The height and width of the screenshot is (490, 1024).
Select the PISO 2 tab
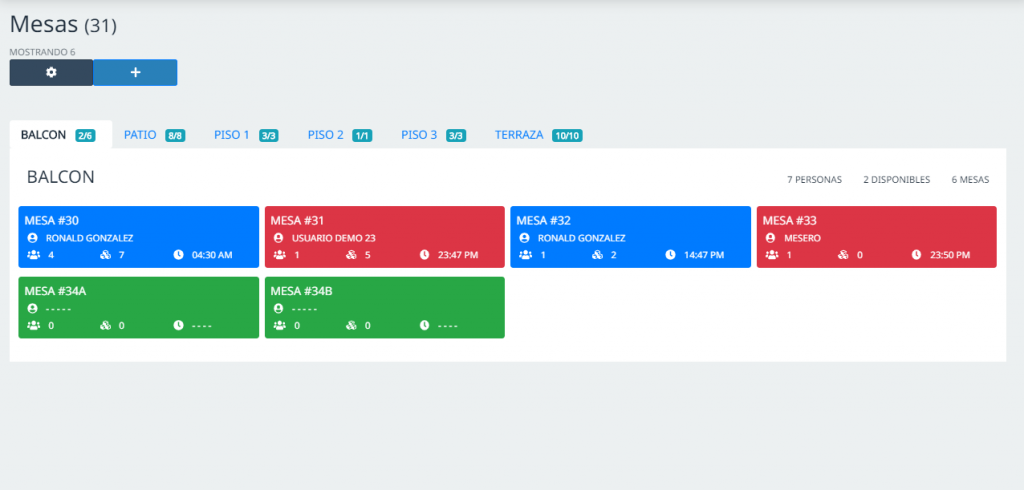click(326, 135)
